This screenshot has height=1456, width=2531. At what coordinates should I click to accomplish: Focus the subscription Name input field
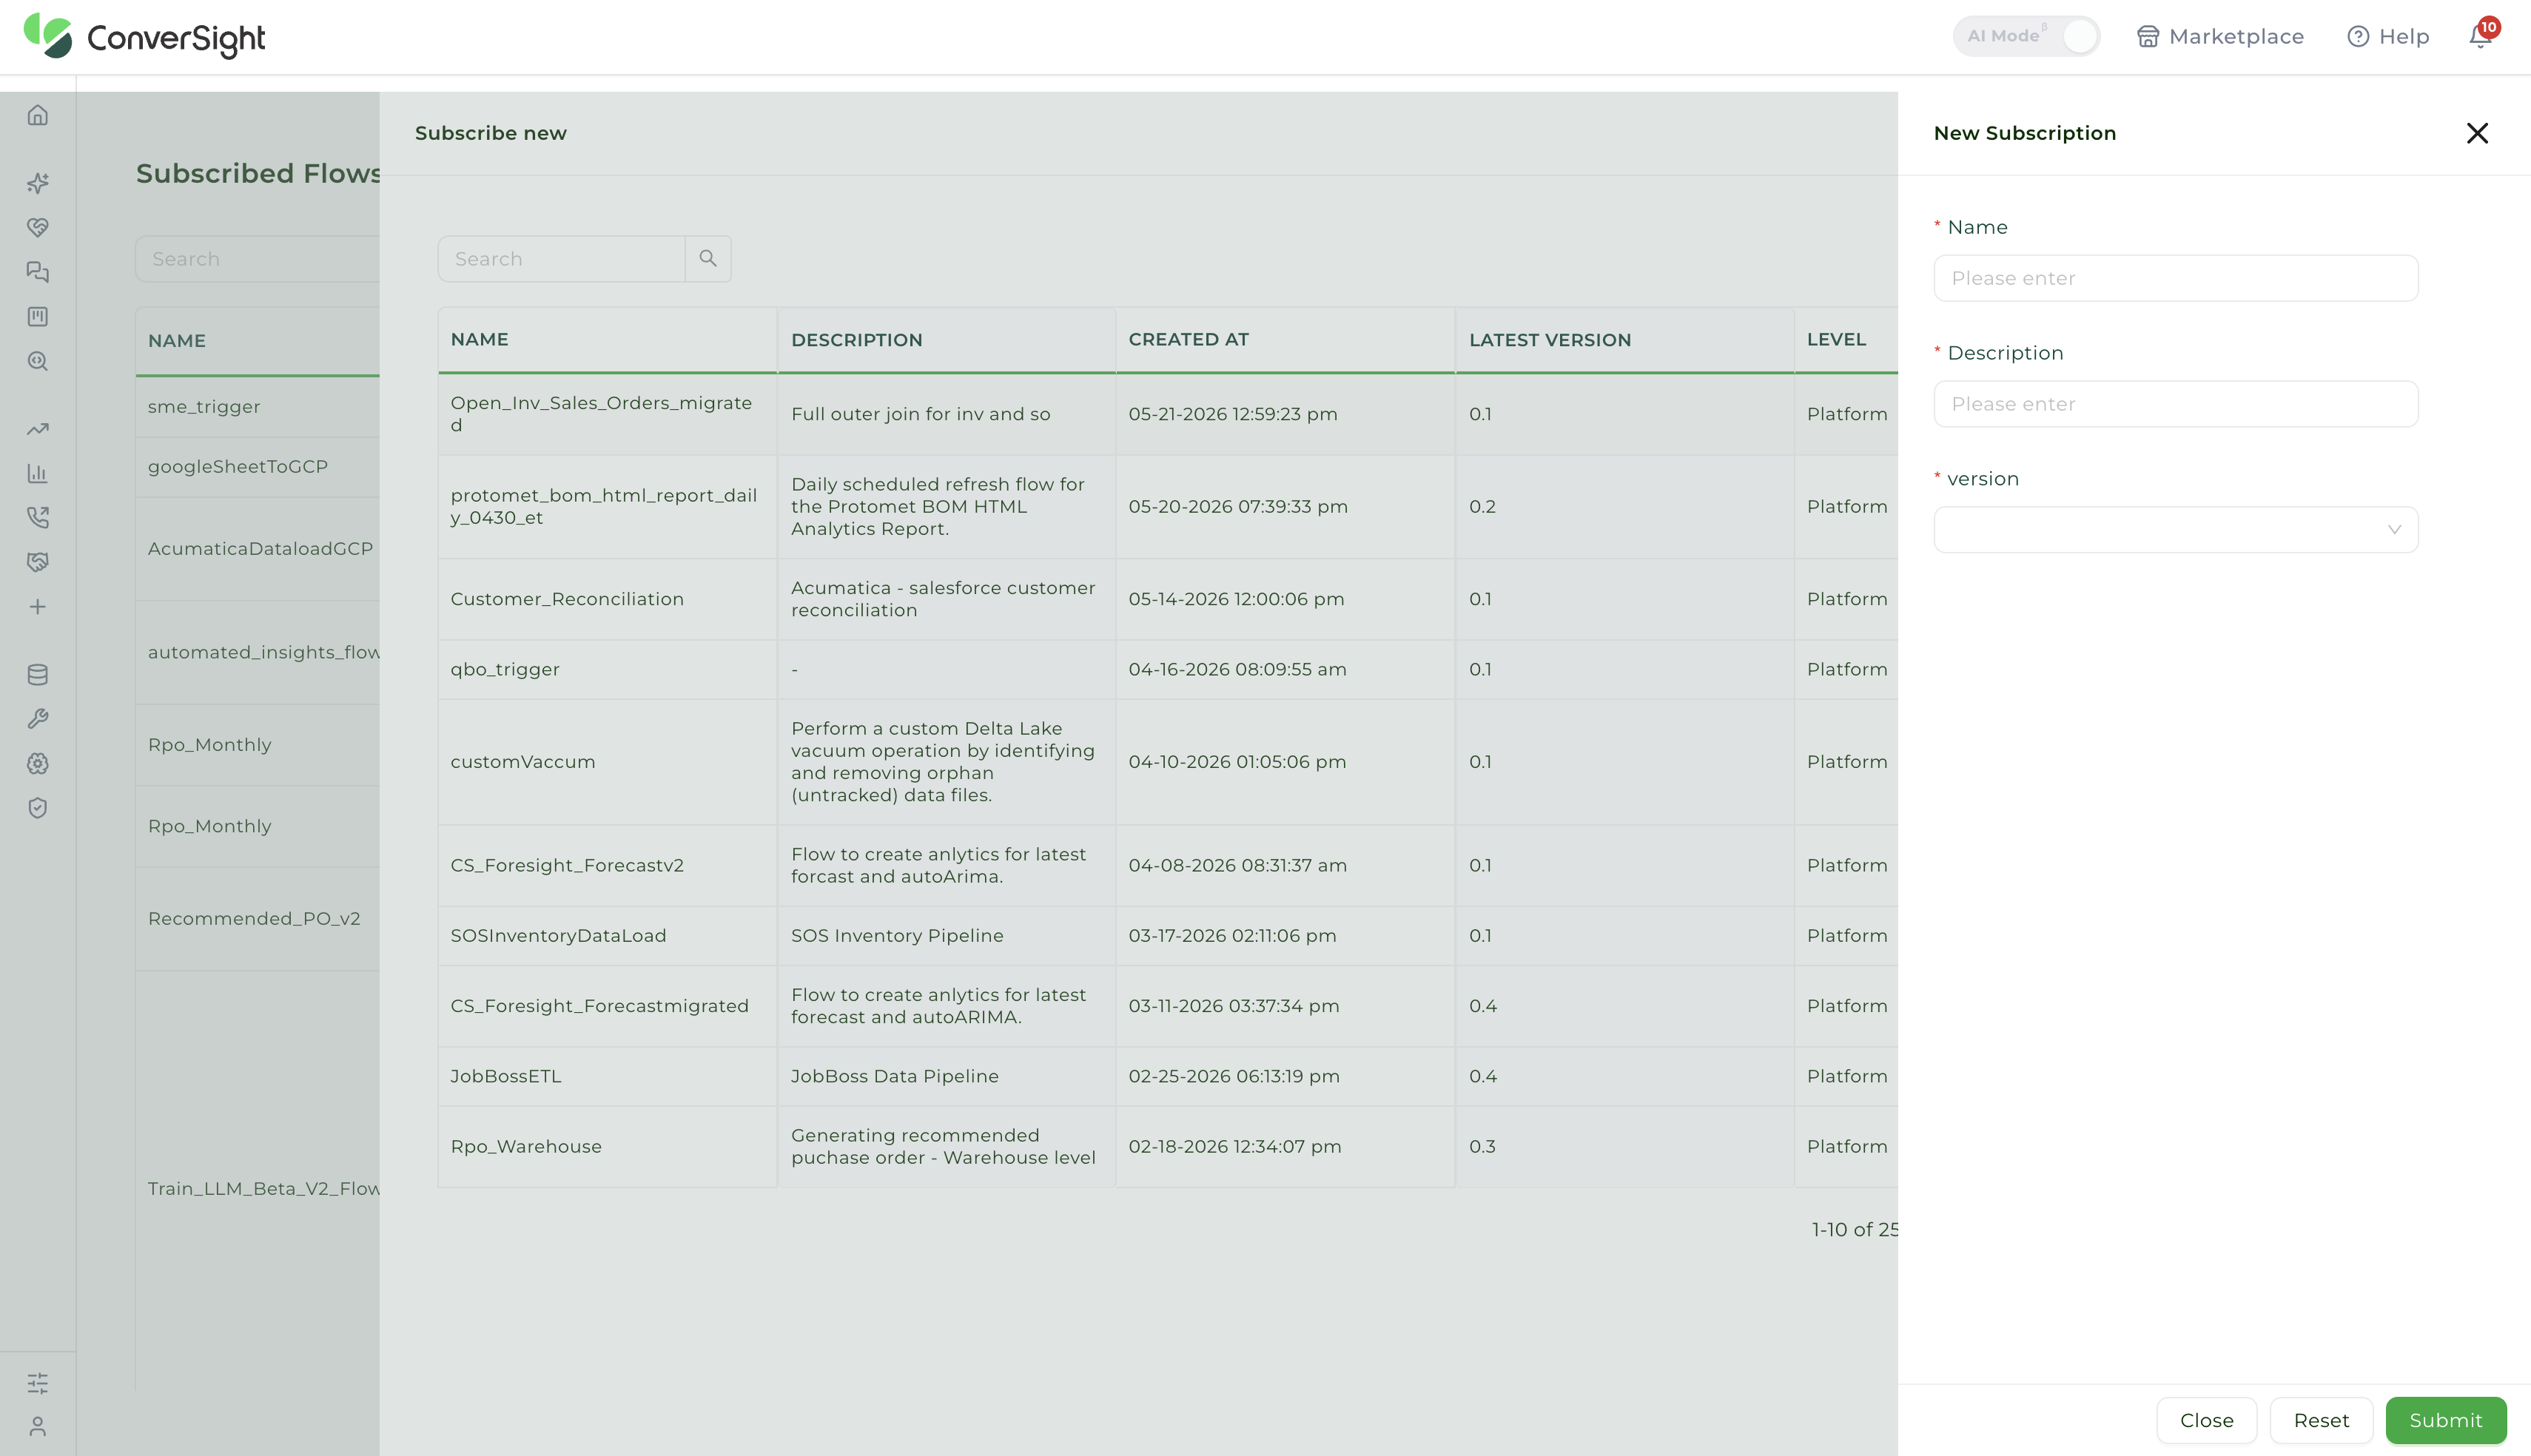pyautogui.click(x=2176, y=278)
